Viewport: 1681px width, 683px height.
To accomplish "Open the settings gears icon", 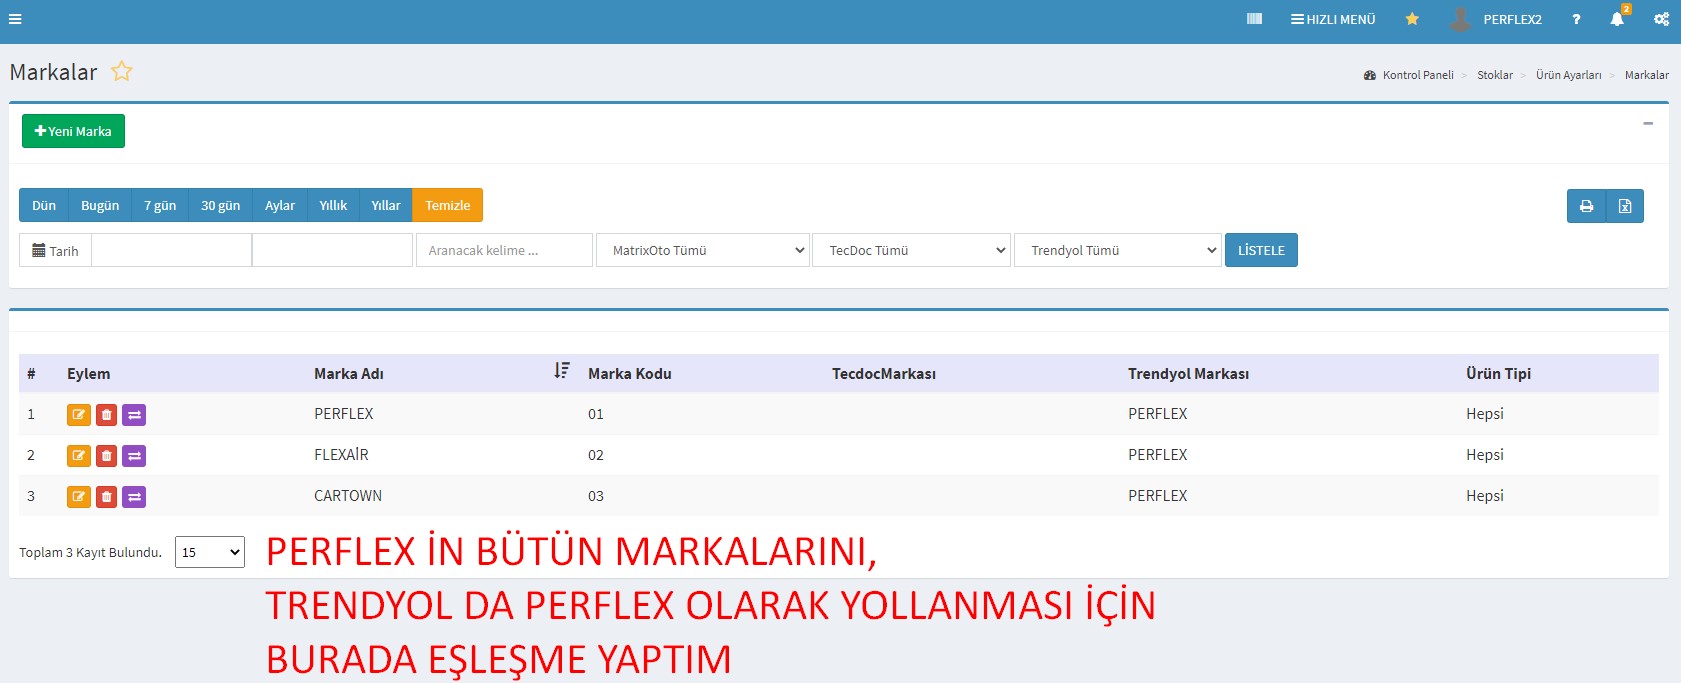I will point(1661,19).
